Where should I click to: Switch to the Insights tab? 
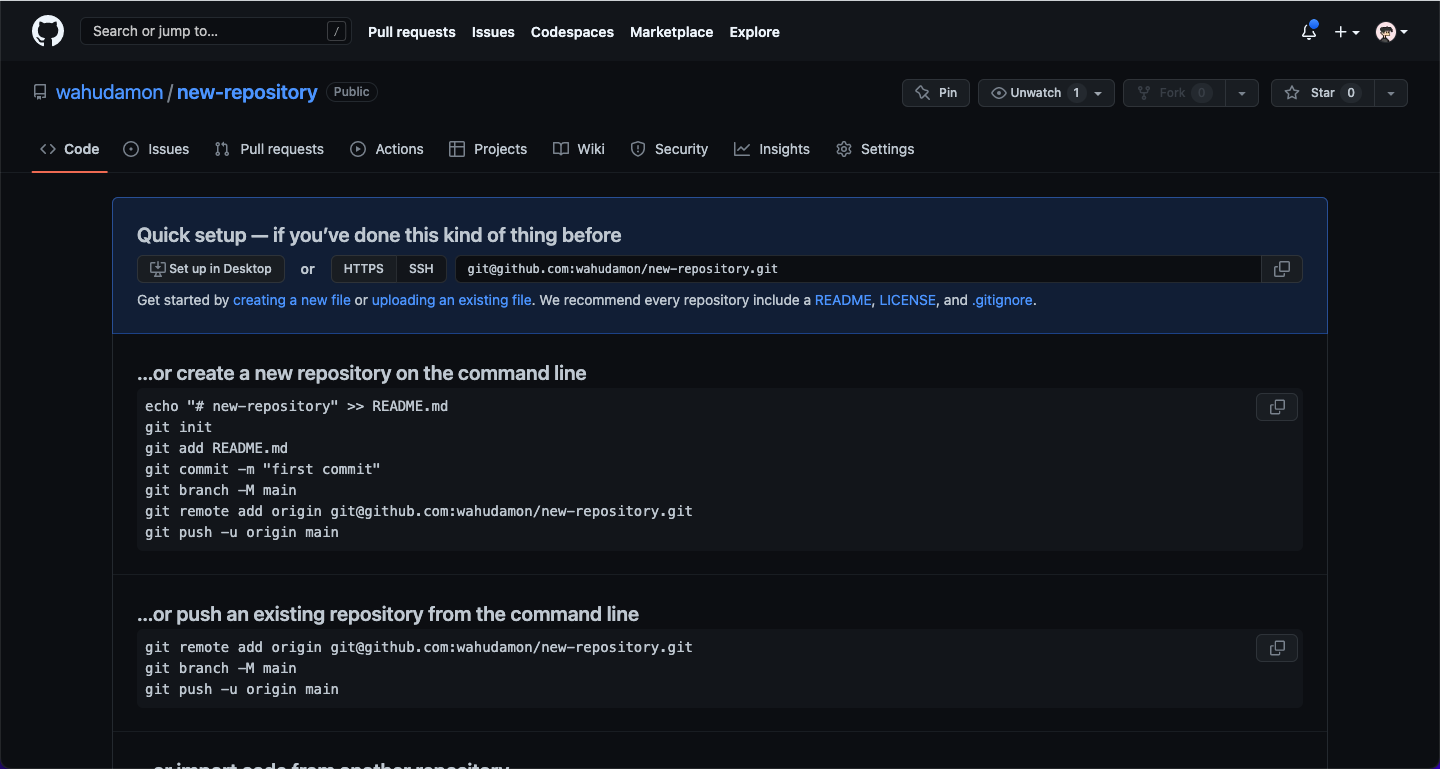(x=772, y=149)
